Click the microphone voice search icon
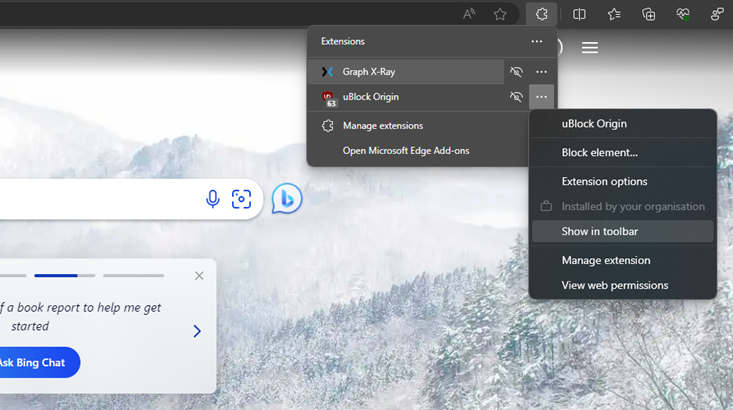 (213, 199)
